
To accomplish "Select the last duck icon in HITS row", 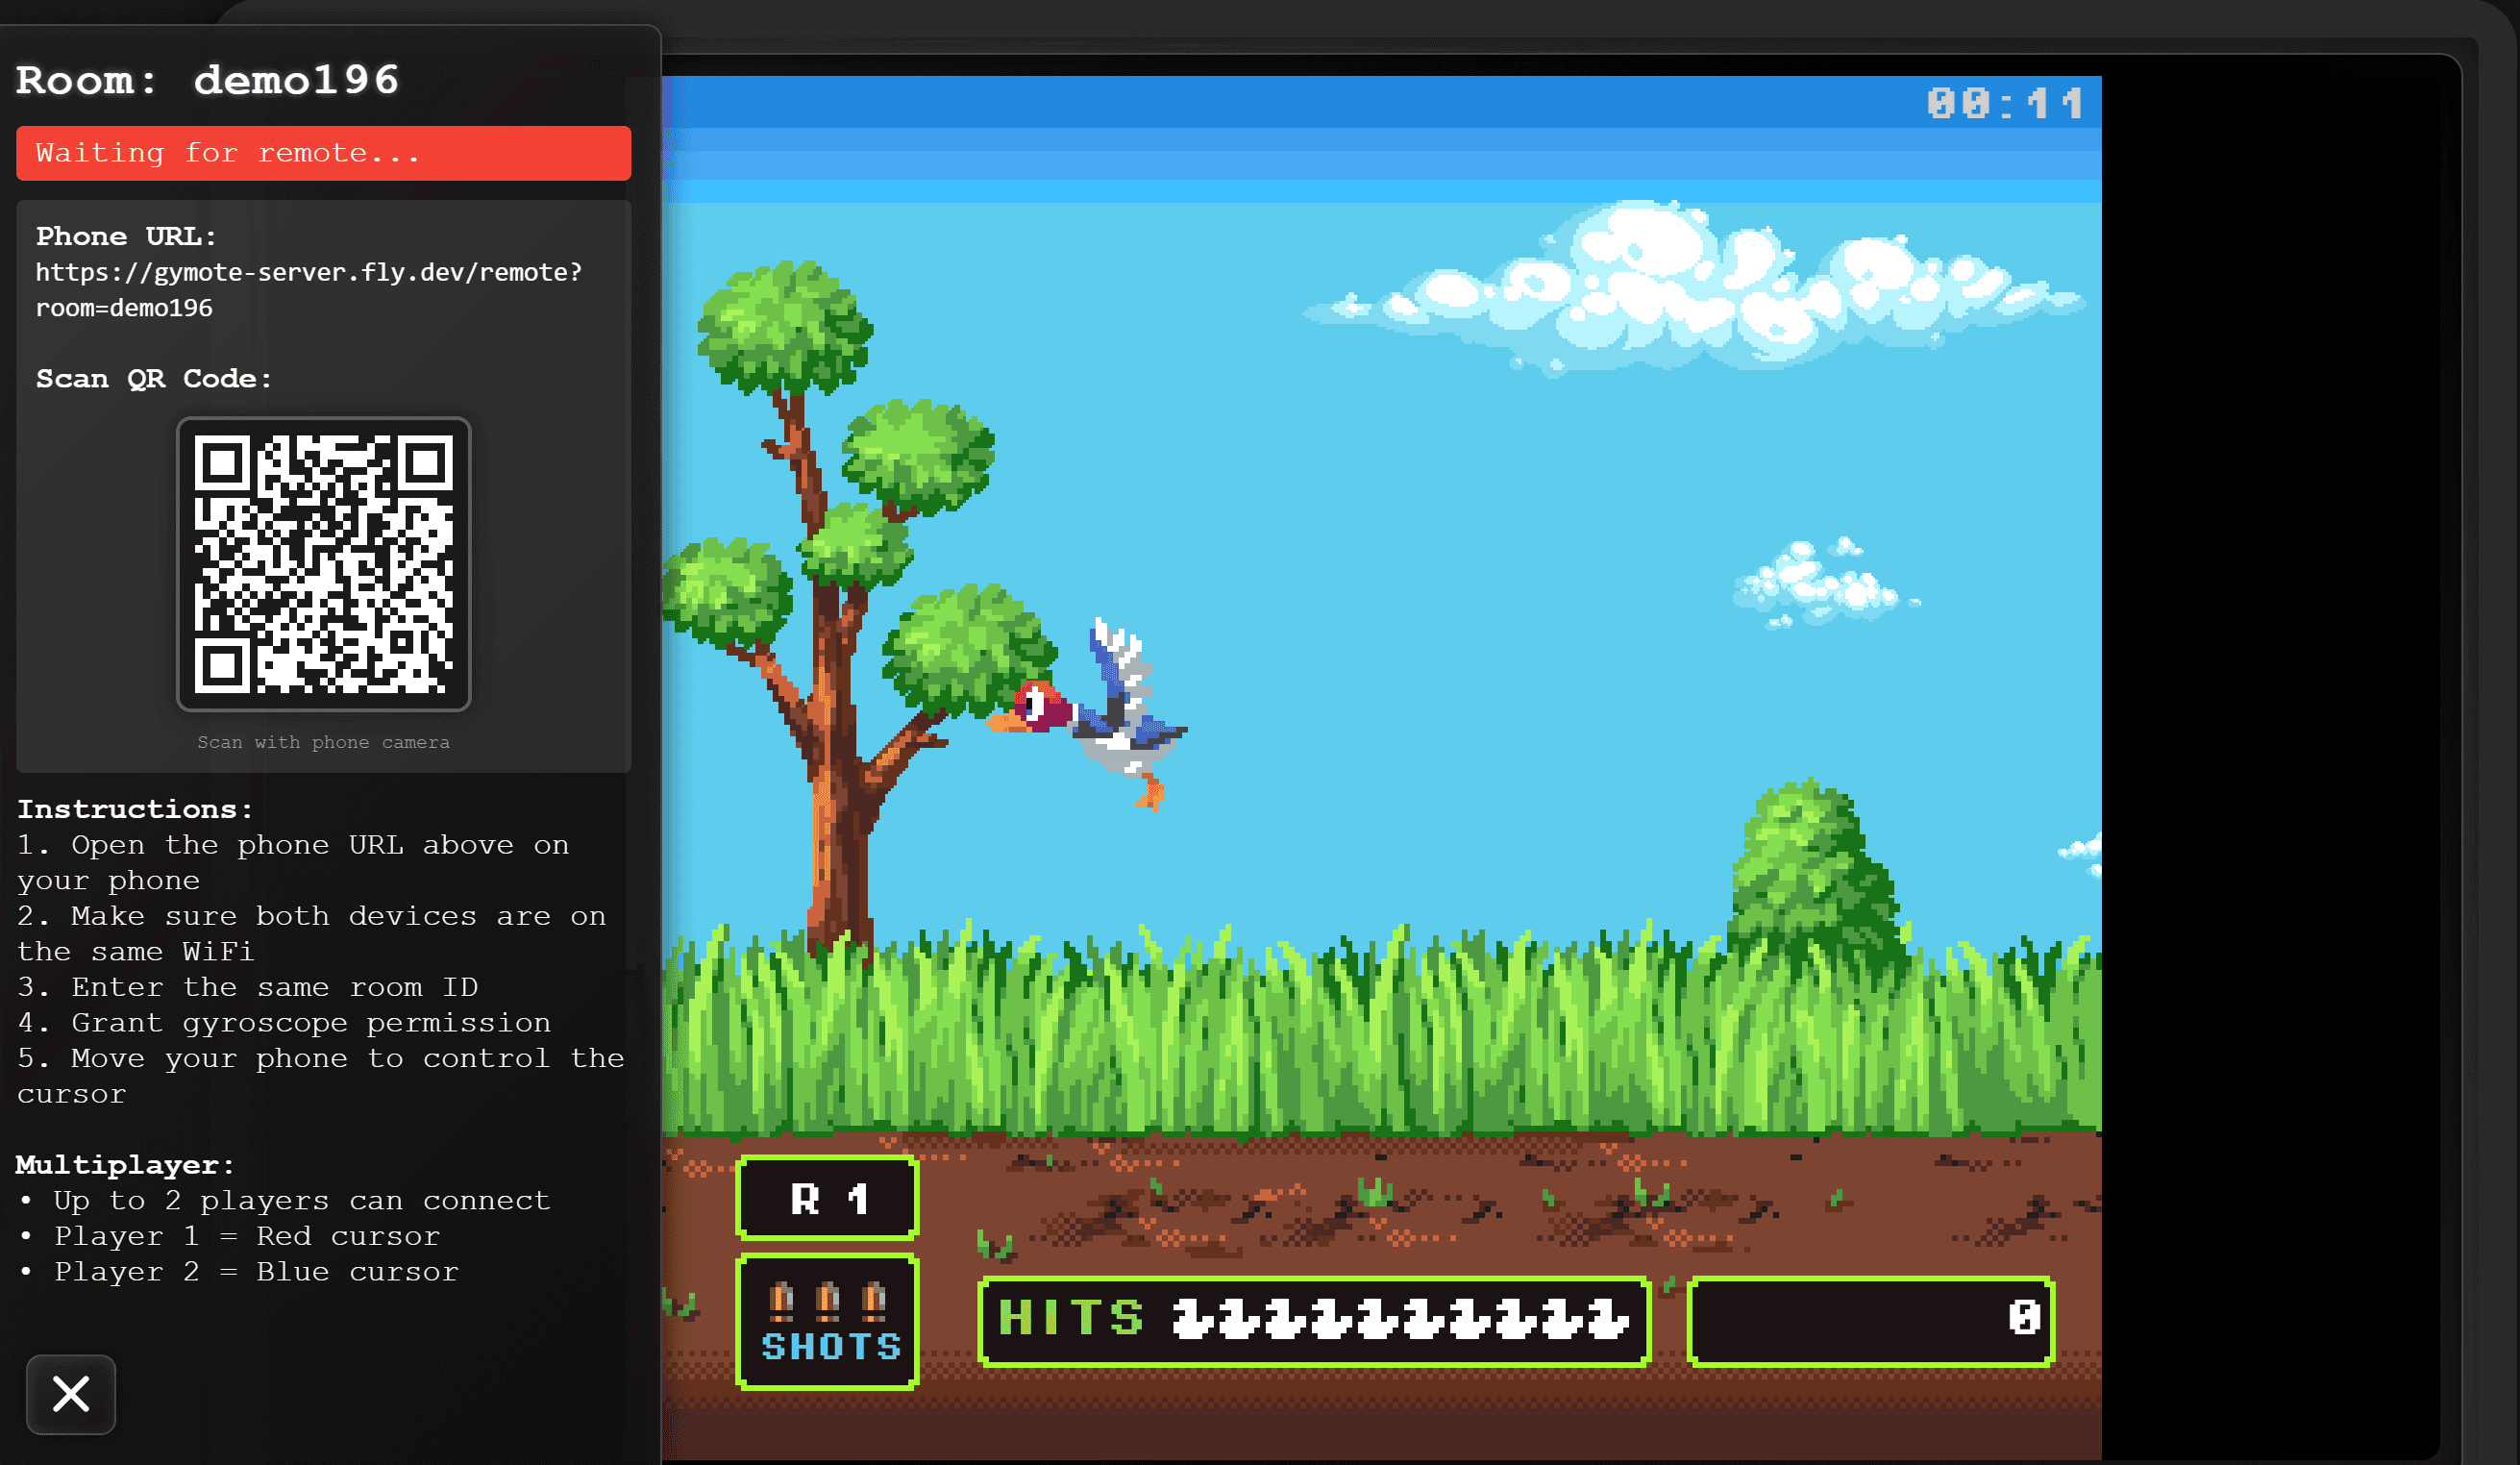I will [1610, 1320].
